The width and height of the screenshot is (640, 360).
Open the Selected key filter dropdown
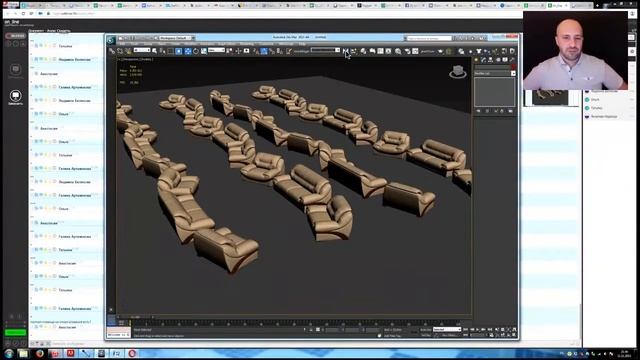click(x=447, y=329)
